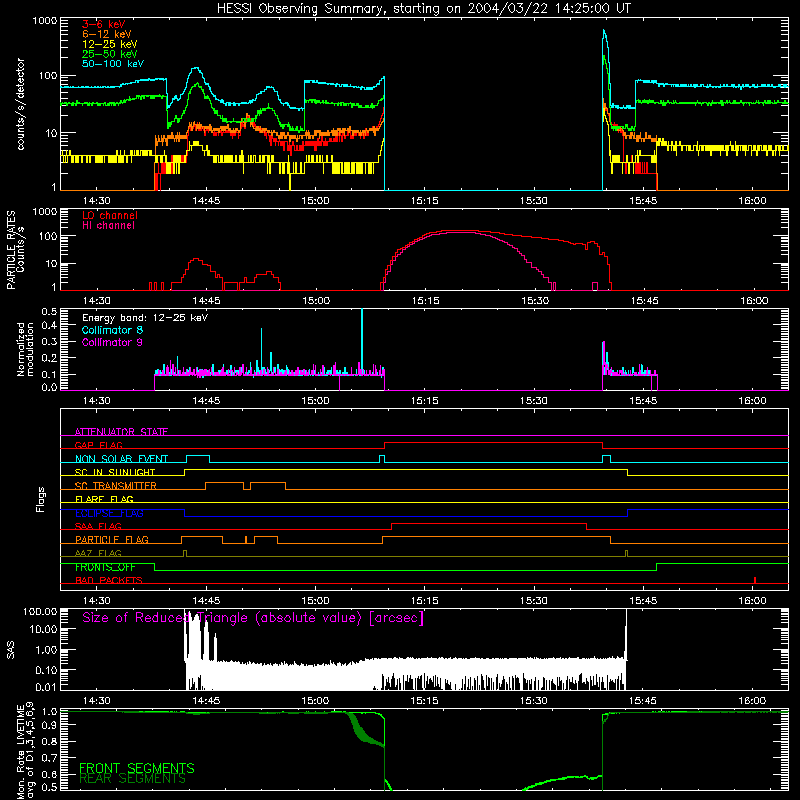Select the FRONT SEGMENTS legend label

tap(137, 768)
